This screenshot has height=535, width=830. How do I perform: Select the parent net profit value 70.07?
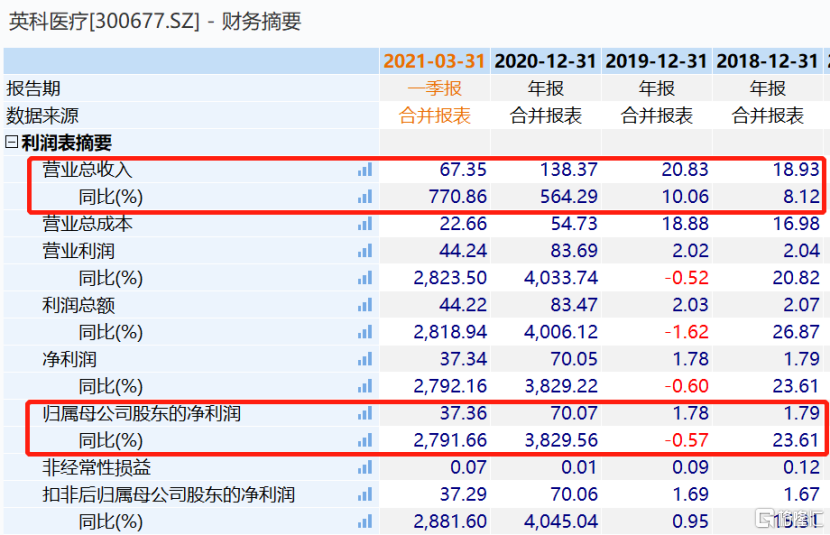(574, 413)
